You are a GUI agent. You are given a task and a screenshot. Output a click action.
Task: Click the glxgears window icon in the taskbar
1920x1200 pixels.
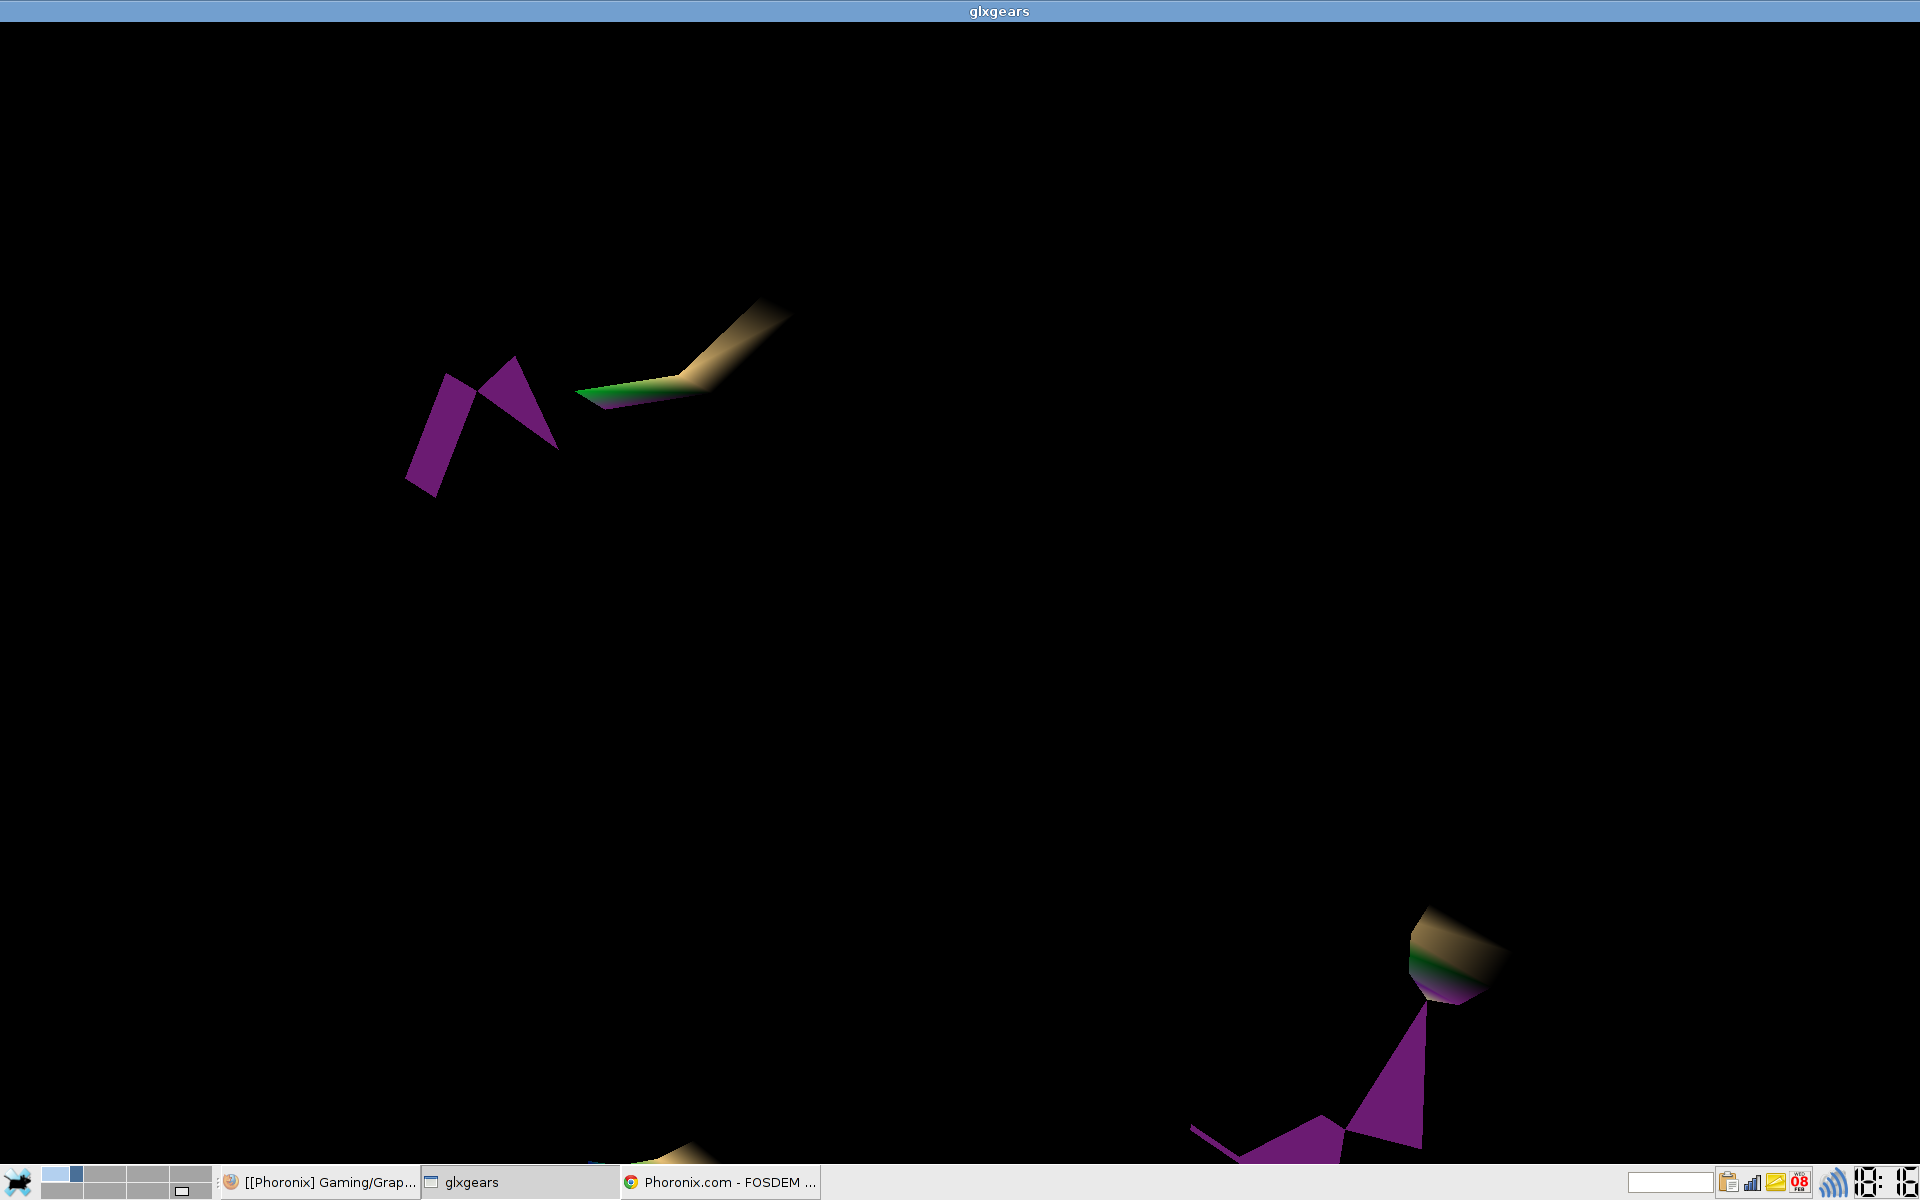pos(432,1182)
